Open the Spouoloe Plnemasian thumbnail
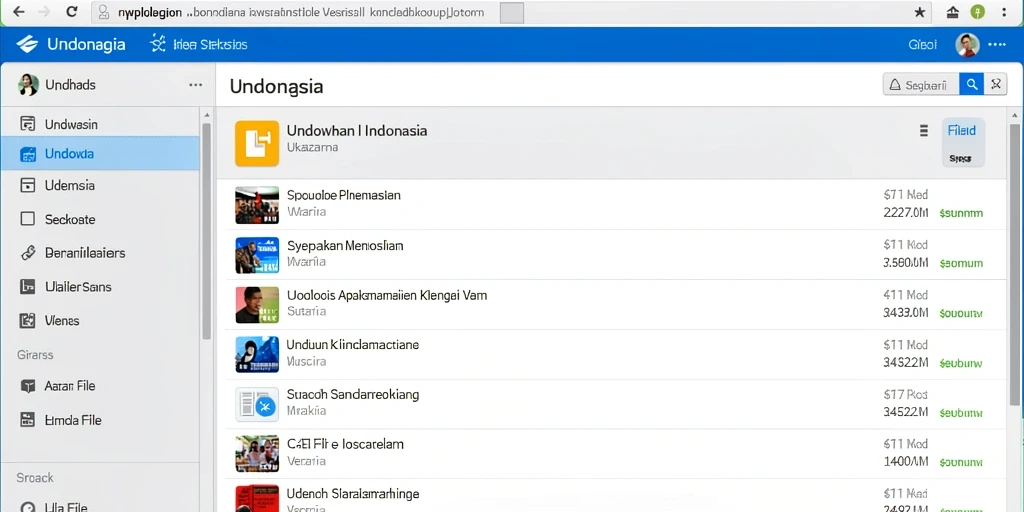 257,204
